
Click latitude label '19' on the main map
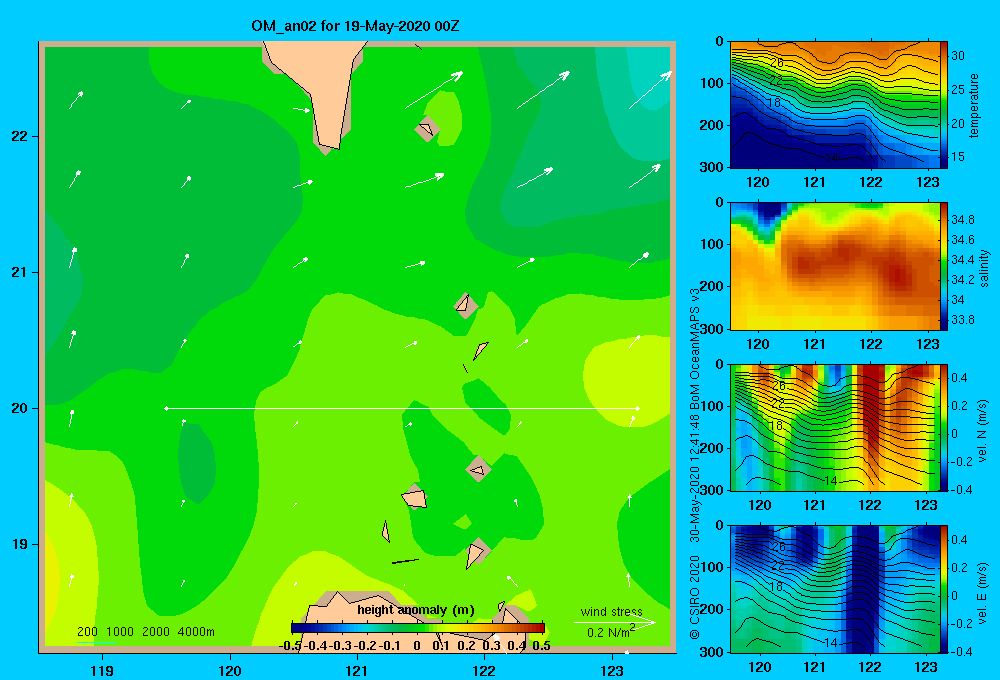point(19,544)
